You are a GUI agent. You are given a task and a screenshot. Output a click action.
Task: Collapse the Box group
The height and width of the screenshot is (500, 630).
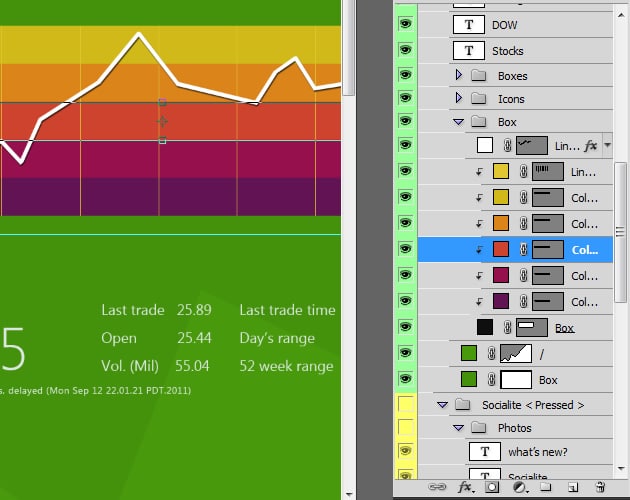[x=458, y=122]
